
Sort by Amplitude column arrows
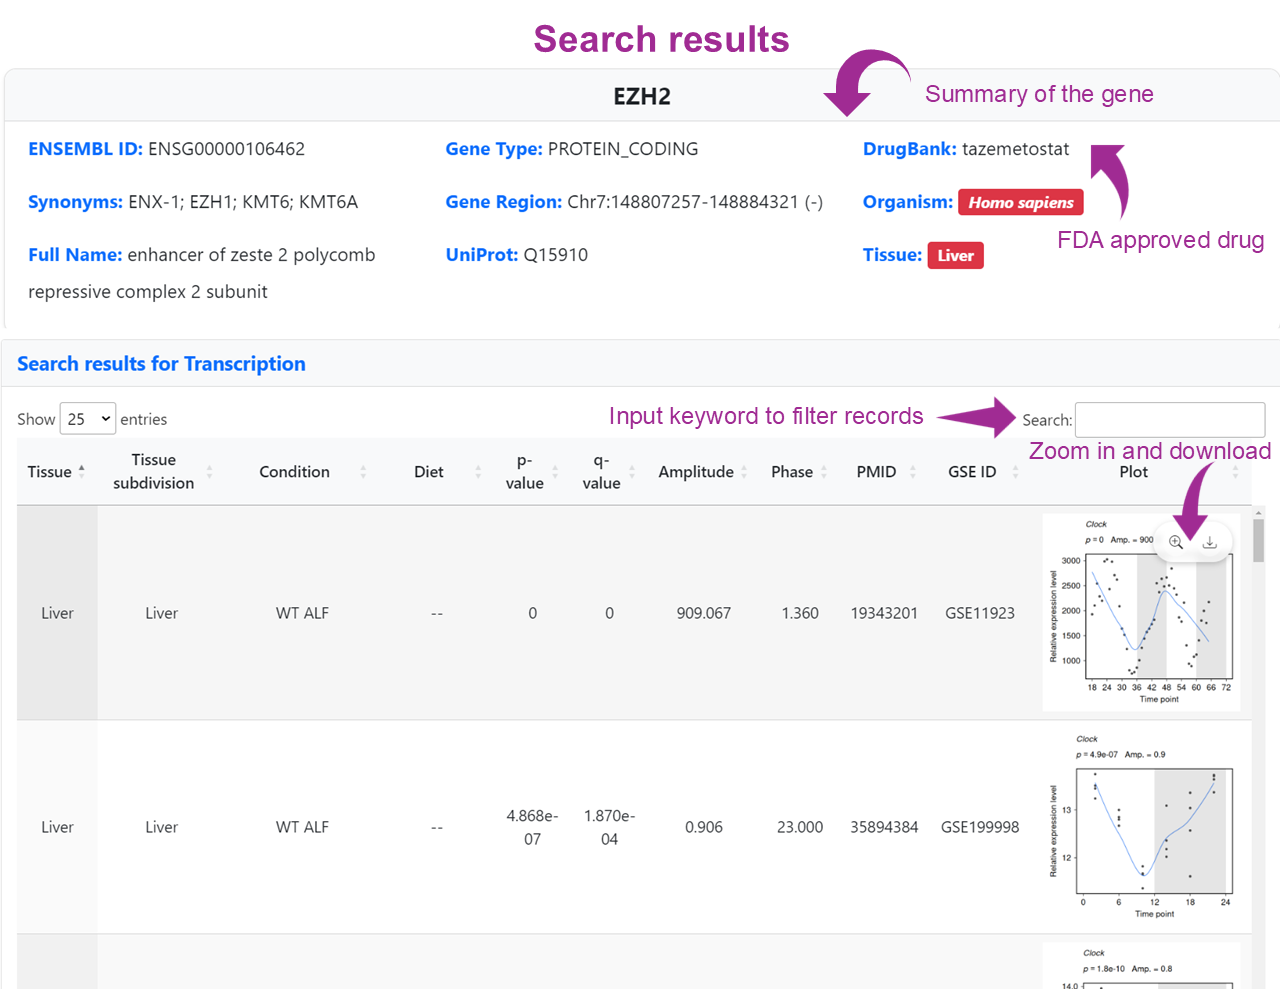744,472
